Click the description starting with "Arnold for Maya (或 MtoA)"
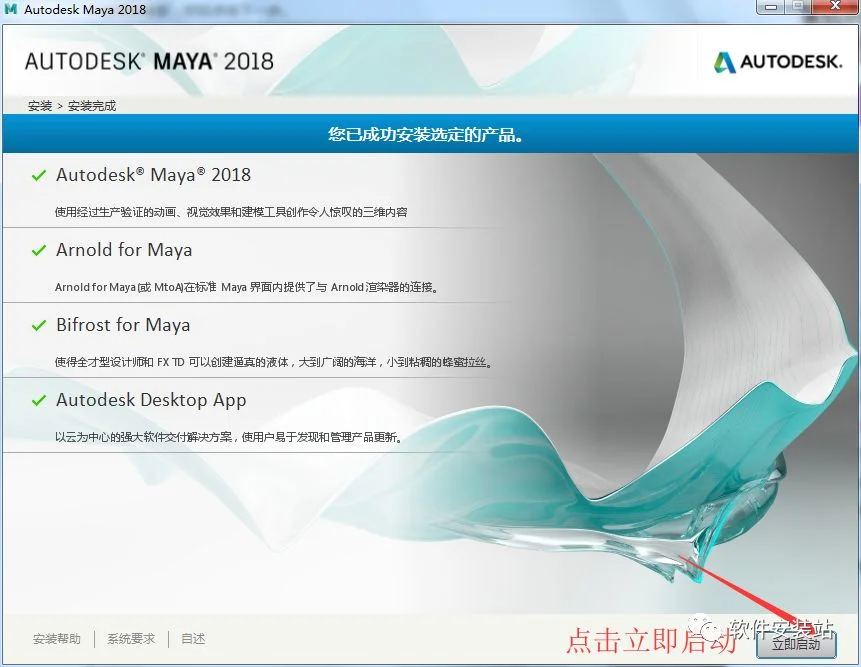Image resolution: width=861 pixels, height=667 pixels. [x=247, y=287]
